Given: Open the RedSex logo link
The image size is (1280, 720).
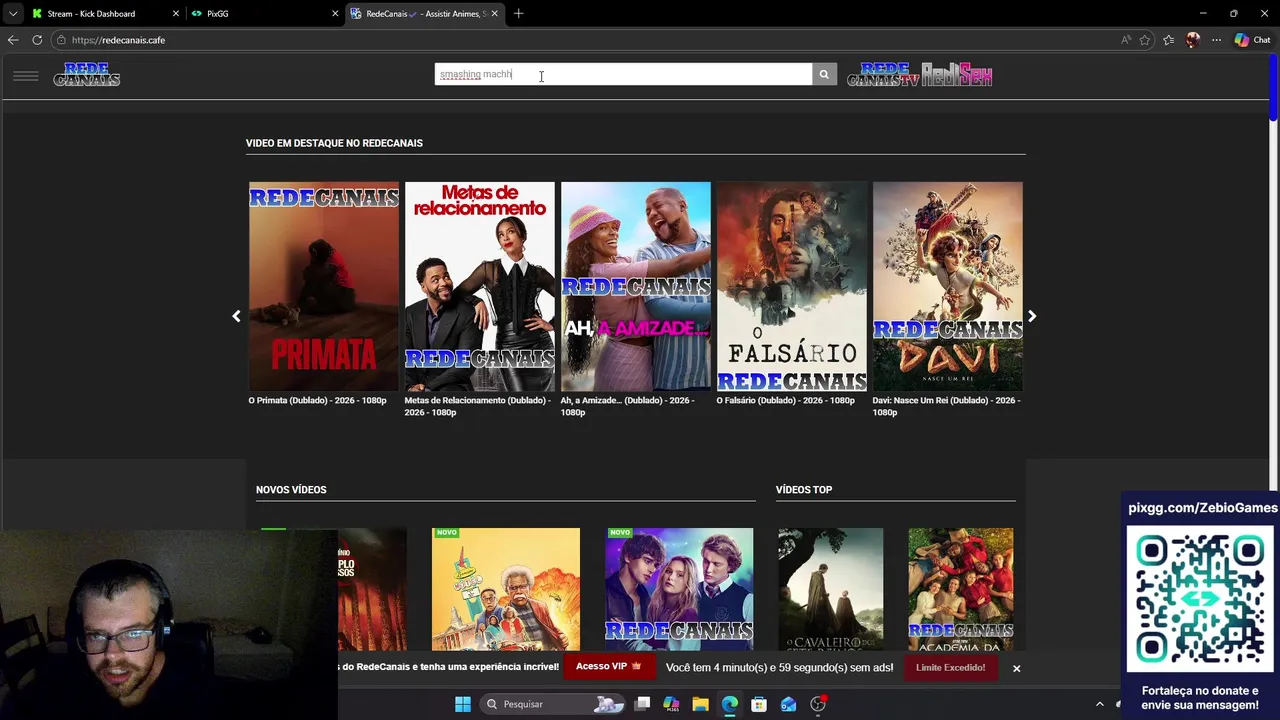Looking at the screenshot, I should click(x=957, y=75).
